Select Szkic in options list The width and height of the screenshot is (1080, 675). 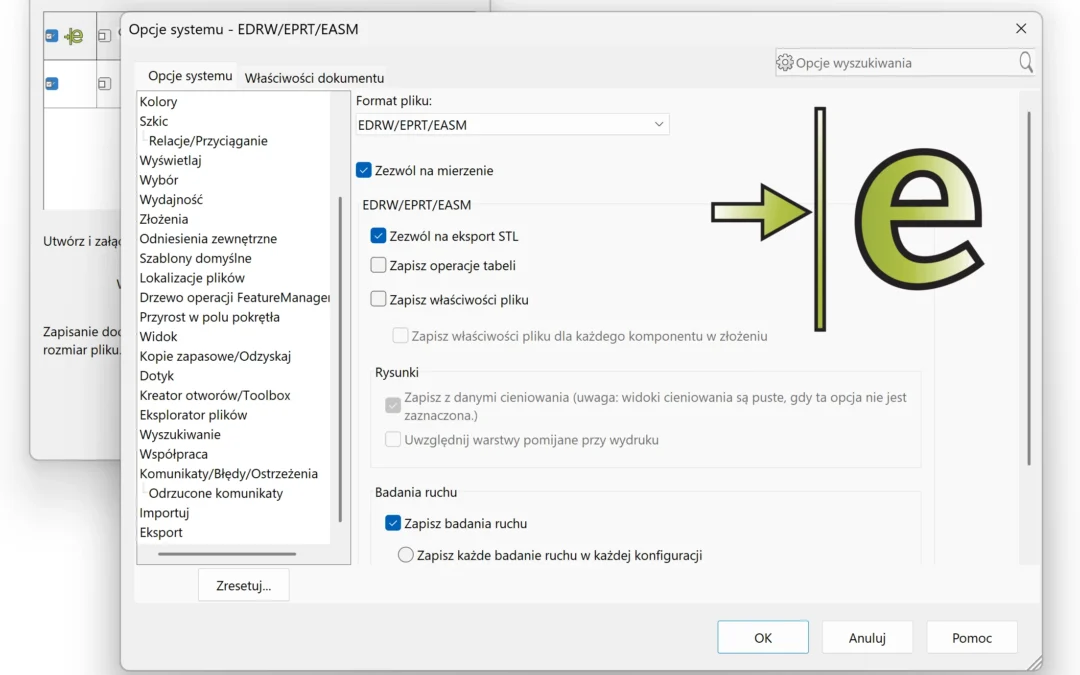point(154,121)
